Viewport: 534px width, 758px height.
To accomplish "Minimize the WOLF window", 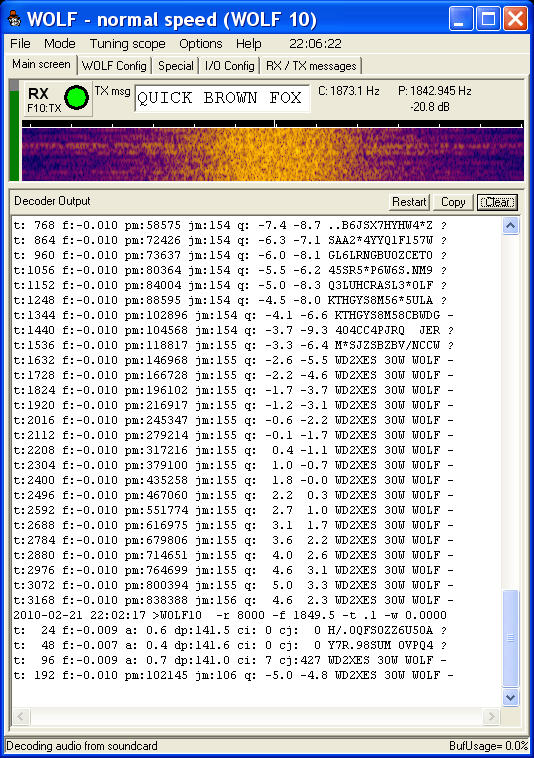I will click(461, 19).
